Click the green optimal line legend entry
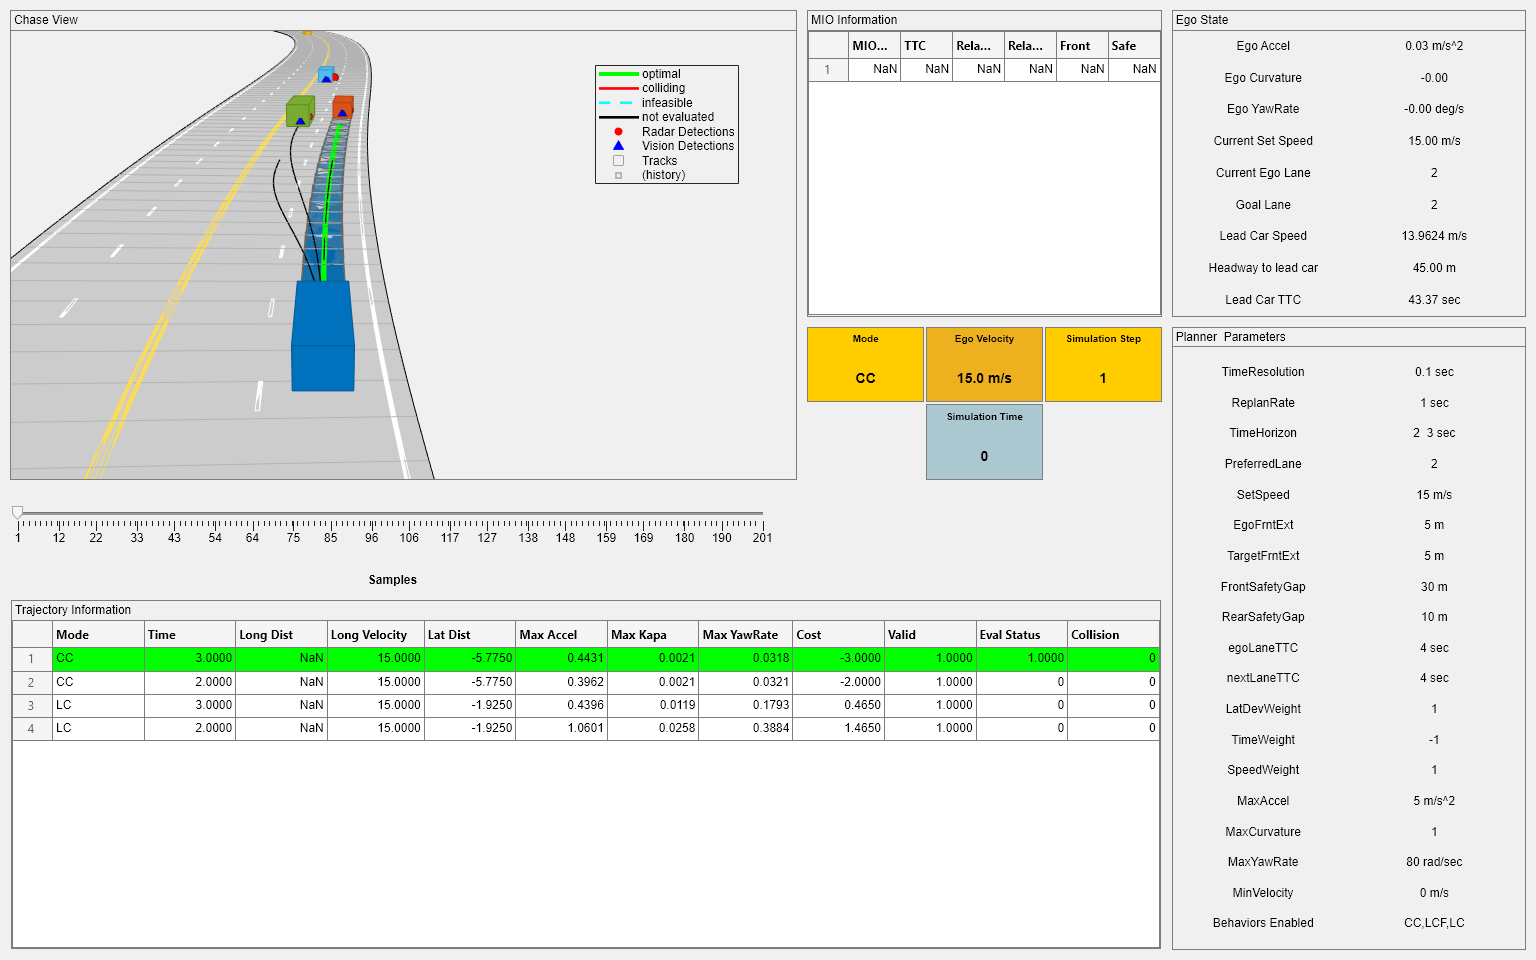Viewport: 1536px width, 960px height. tap(618, 74)
